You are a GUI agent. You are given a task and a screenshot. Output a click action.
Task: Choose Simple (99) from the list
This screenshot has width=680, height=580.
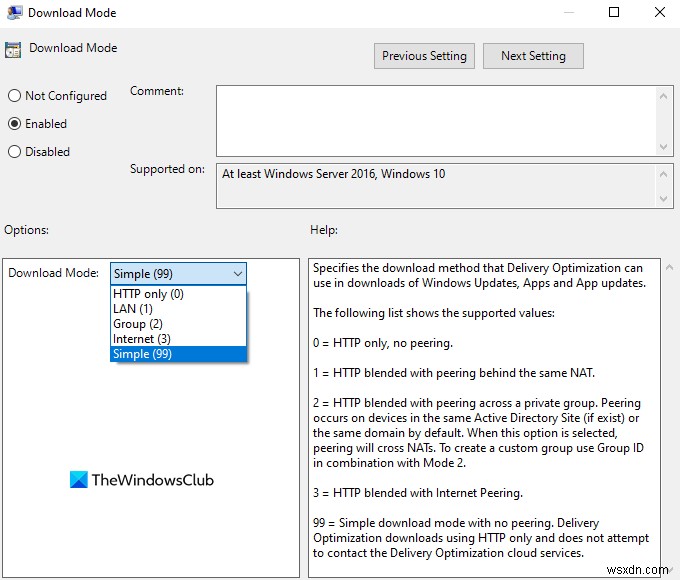[178, 354]
